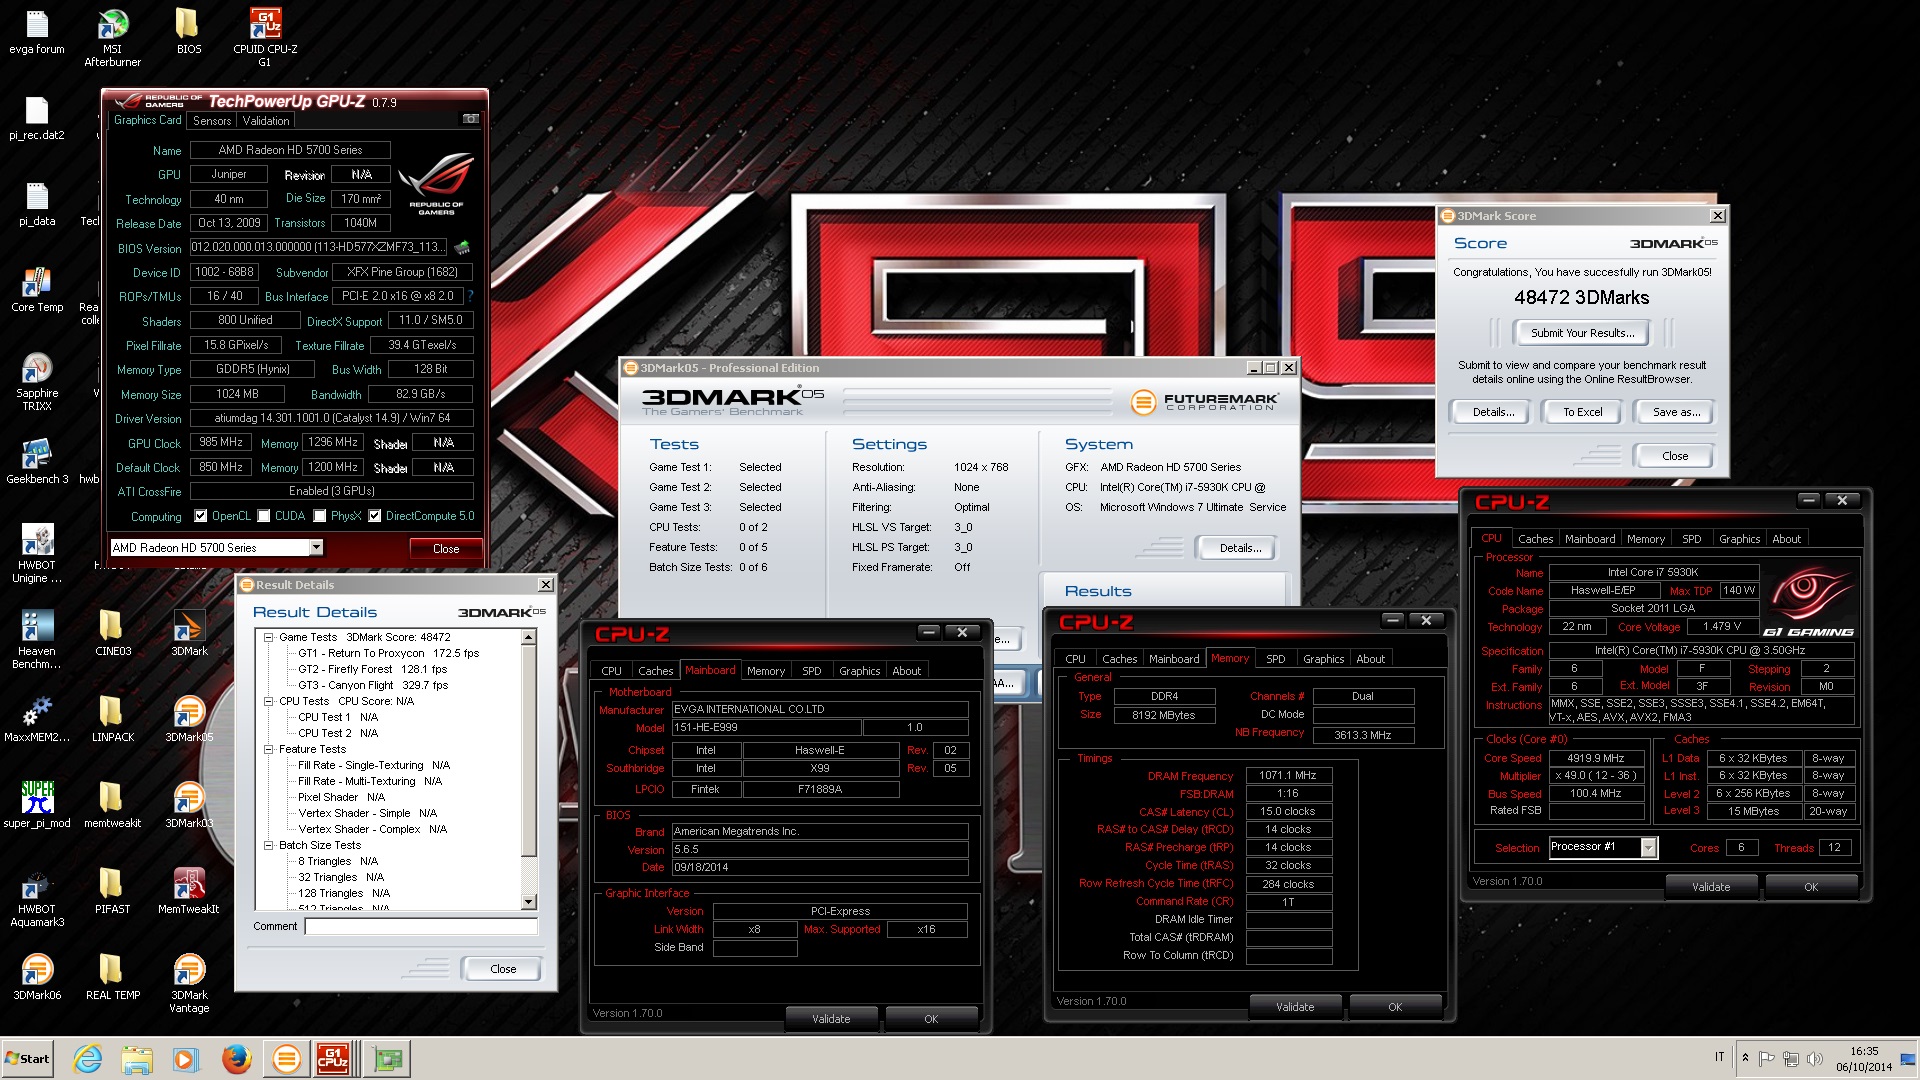Switch to Validation tab in GPU-Z

click(266, 121)
